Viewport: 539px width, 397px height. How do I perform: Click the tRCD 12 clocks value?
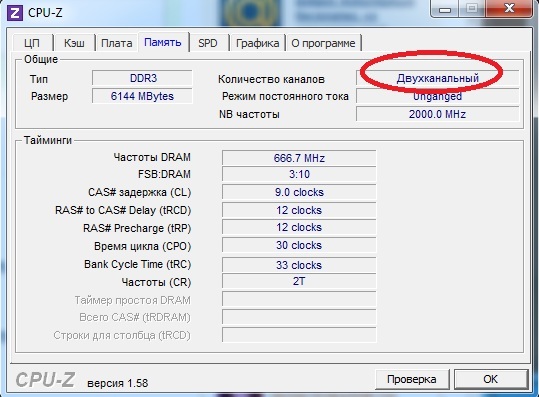(299, 210)
